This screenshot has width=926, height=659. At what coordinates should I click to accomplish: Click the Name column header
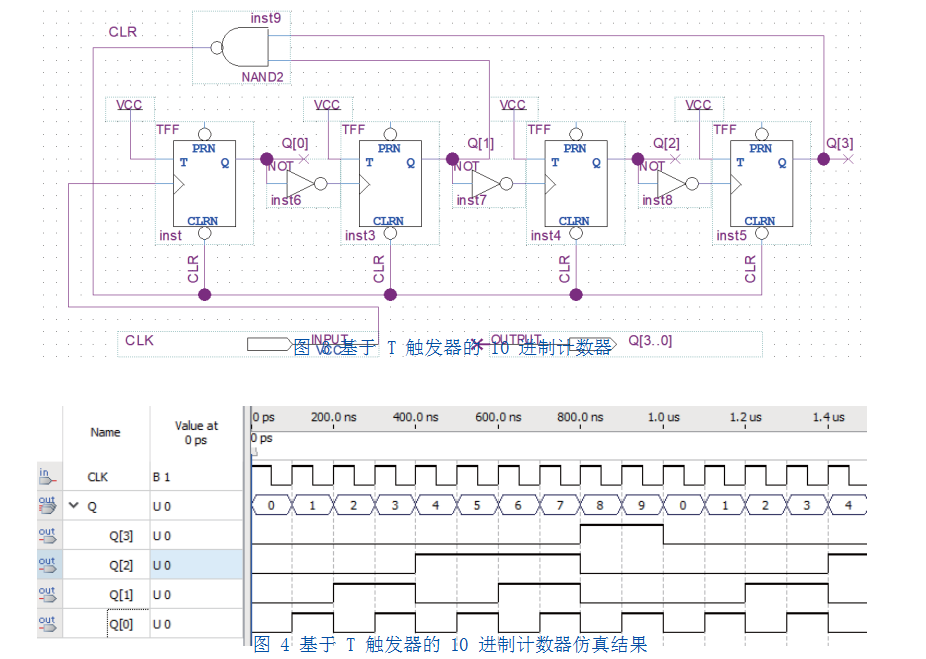tap(106, 432)
